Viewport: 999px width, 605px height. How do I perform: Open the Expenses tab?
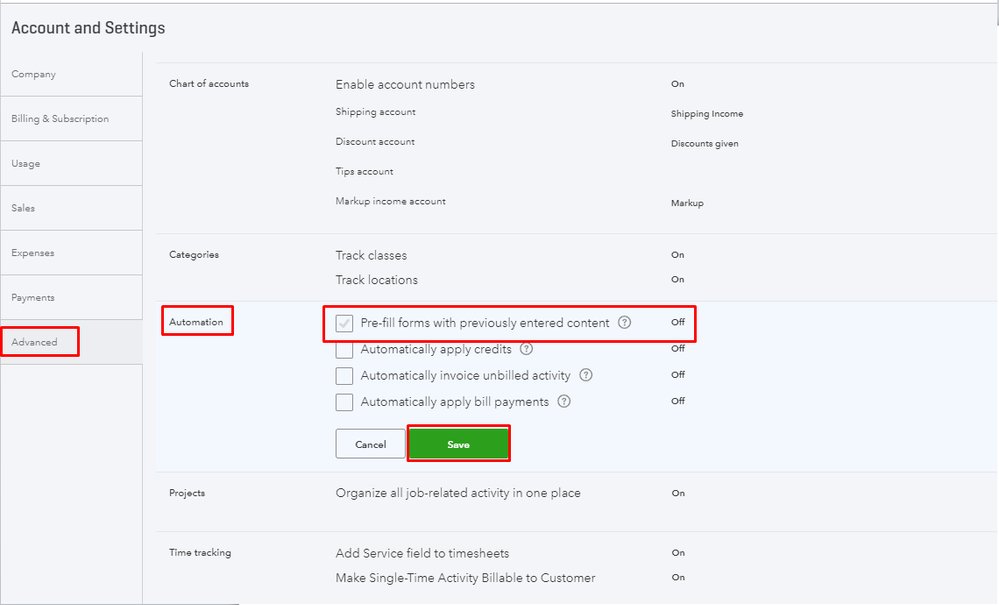(x=33, y=253)
